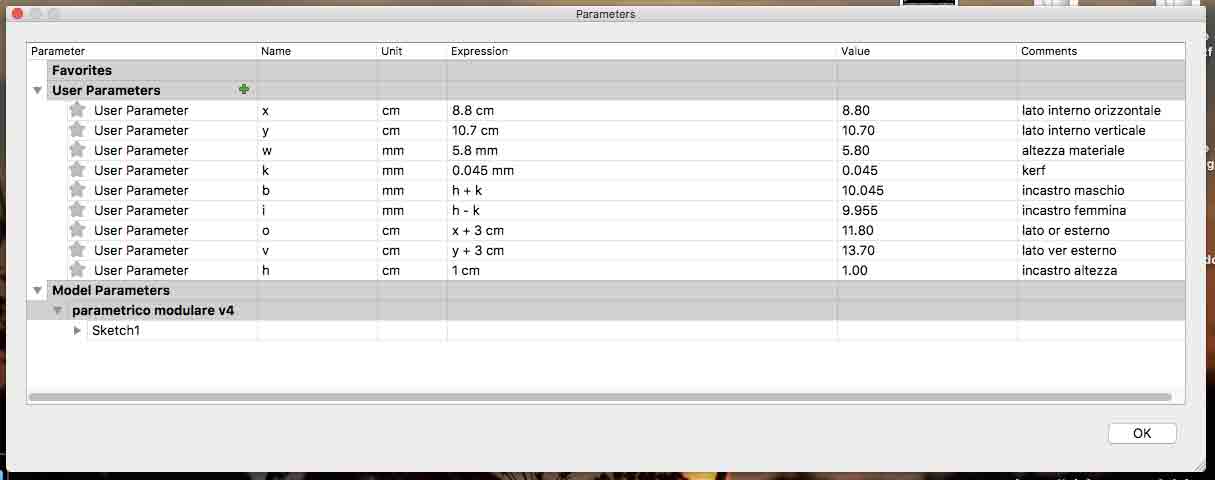Click the Name column header
Image resolution: width=1215 pixels, height=480 pixels.
pyautogui.click(x=317, y=51)
